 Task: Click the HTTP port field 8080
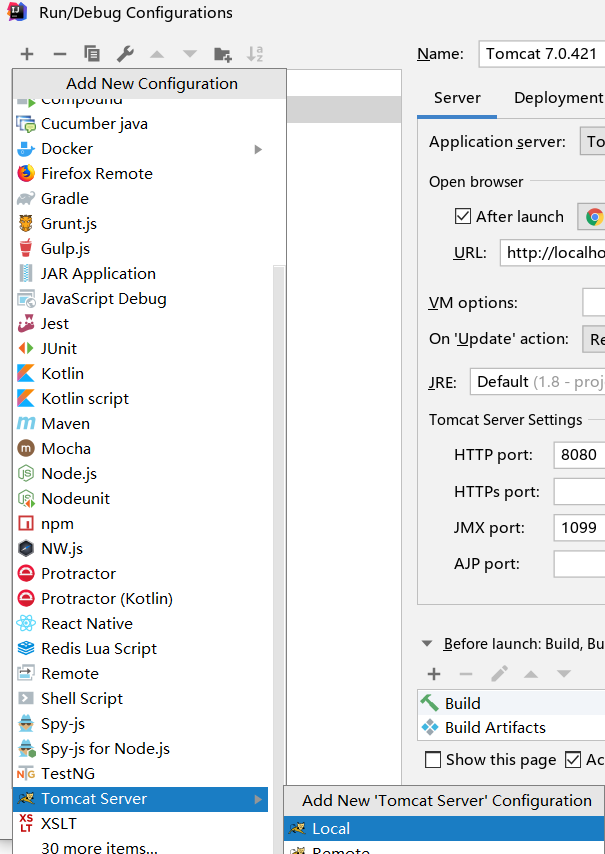pos(579,455)
